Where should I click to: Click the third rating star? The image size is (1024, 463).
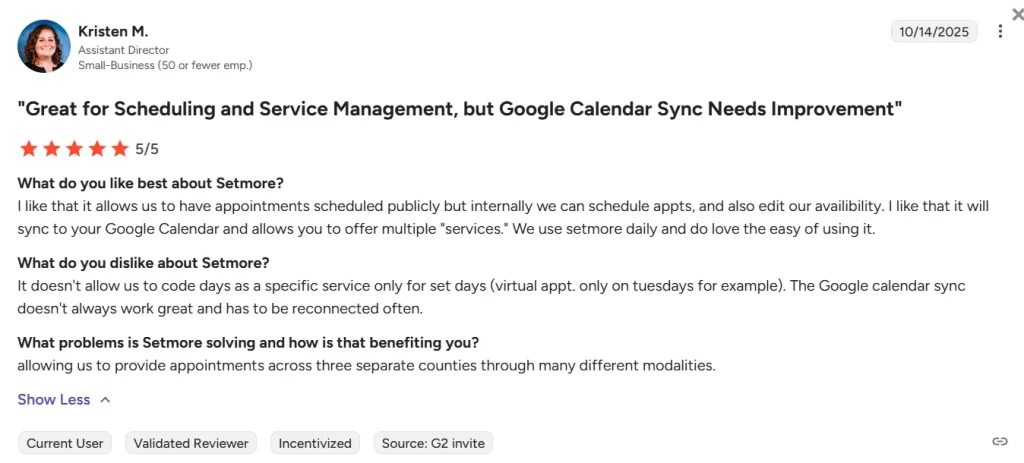pyautogui.click(x=74, y=149)
